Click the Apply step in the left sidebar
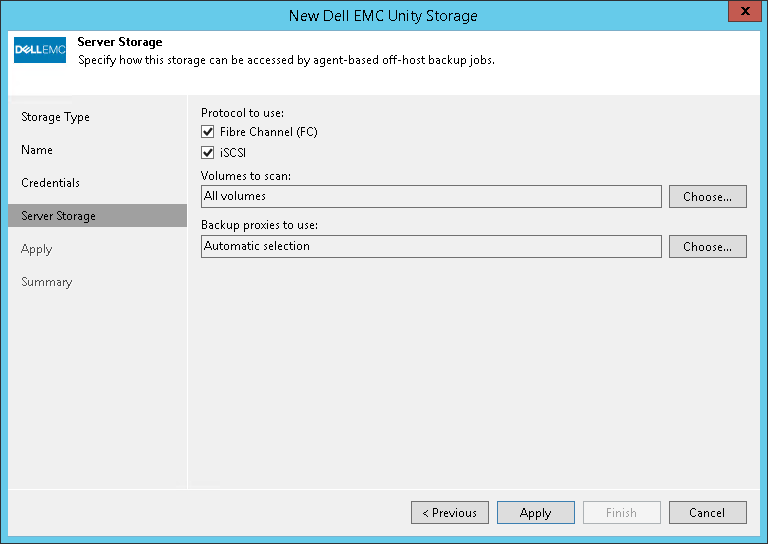This screenshot has height=544, width=768. 37,249
